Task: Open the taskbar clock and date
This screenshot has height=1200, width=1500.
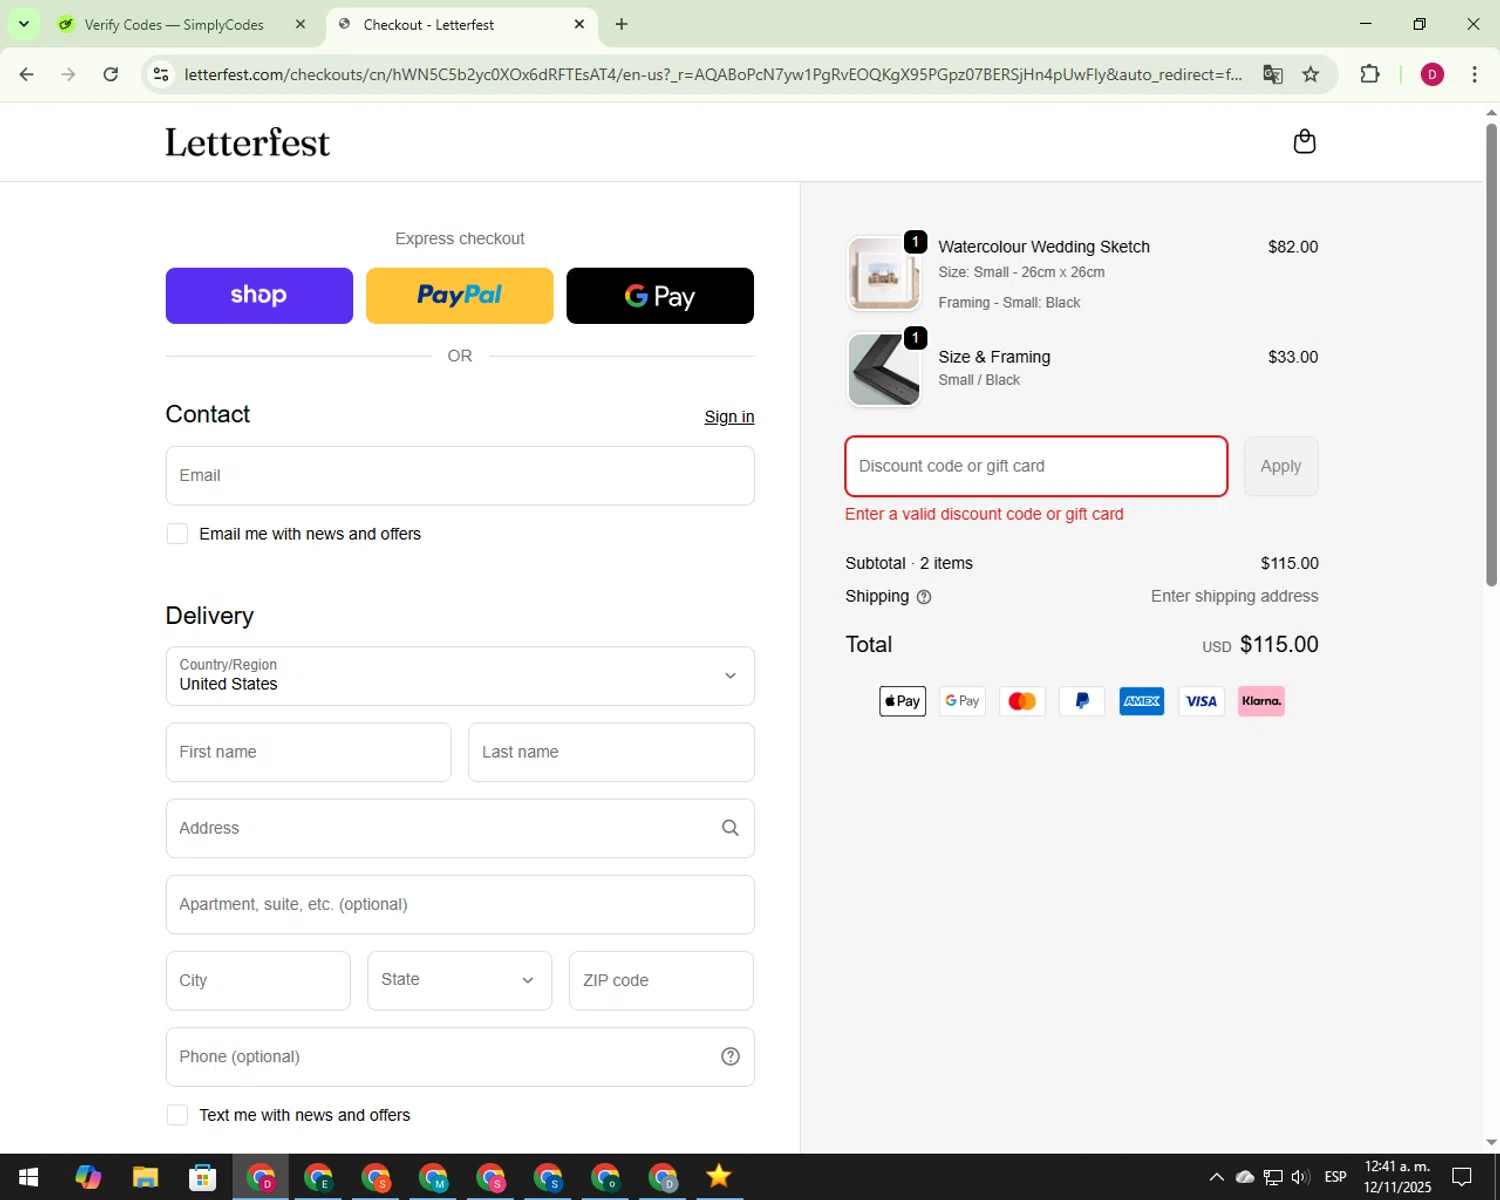Action: pyautogui.click(x=1398, y=1177)
